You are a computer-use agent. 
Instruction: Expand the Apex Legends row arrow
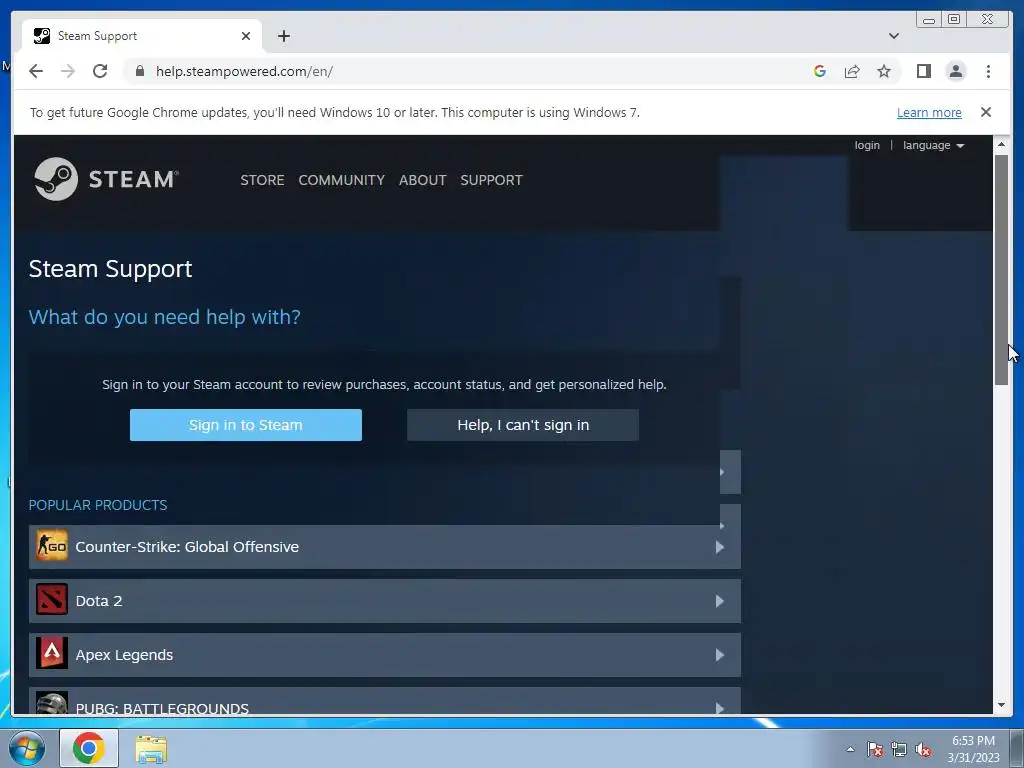(719, 654)
